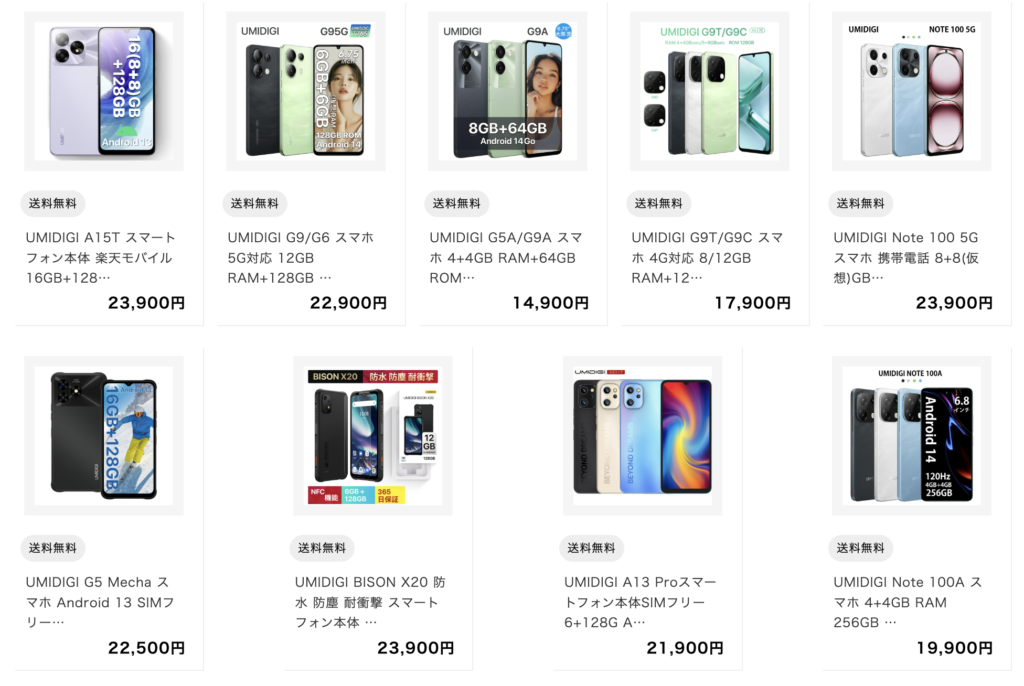Open the UMIDIGI G9A product image

(507, 91)
